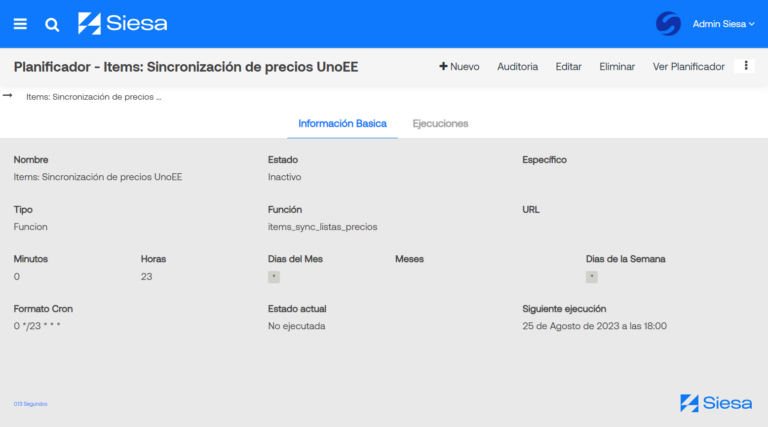Click Editar to edit planner
Image resolution: width=768 pixels, height=427 pixels.
pos(568,67)
